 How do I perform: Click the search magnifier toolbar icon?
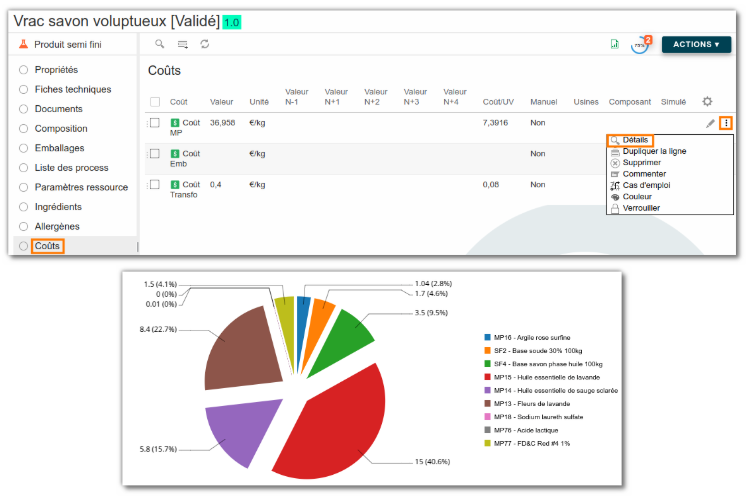[159, 44]
